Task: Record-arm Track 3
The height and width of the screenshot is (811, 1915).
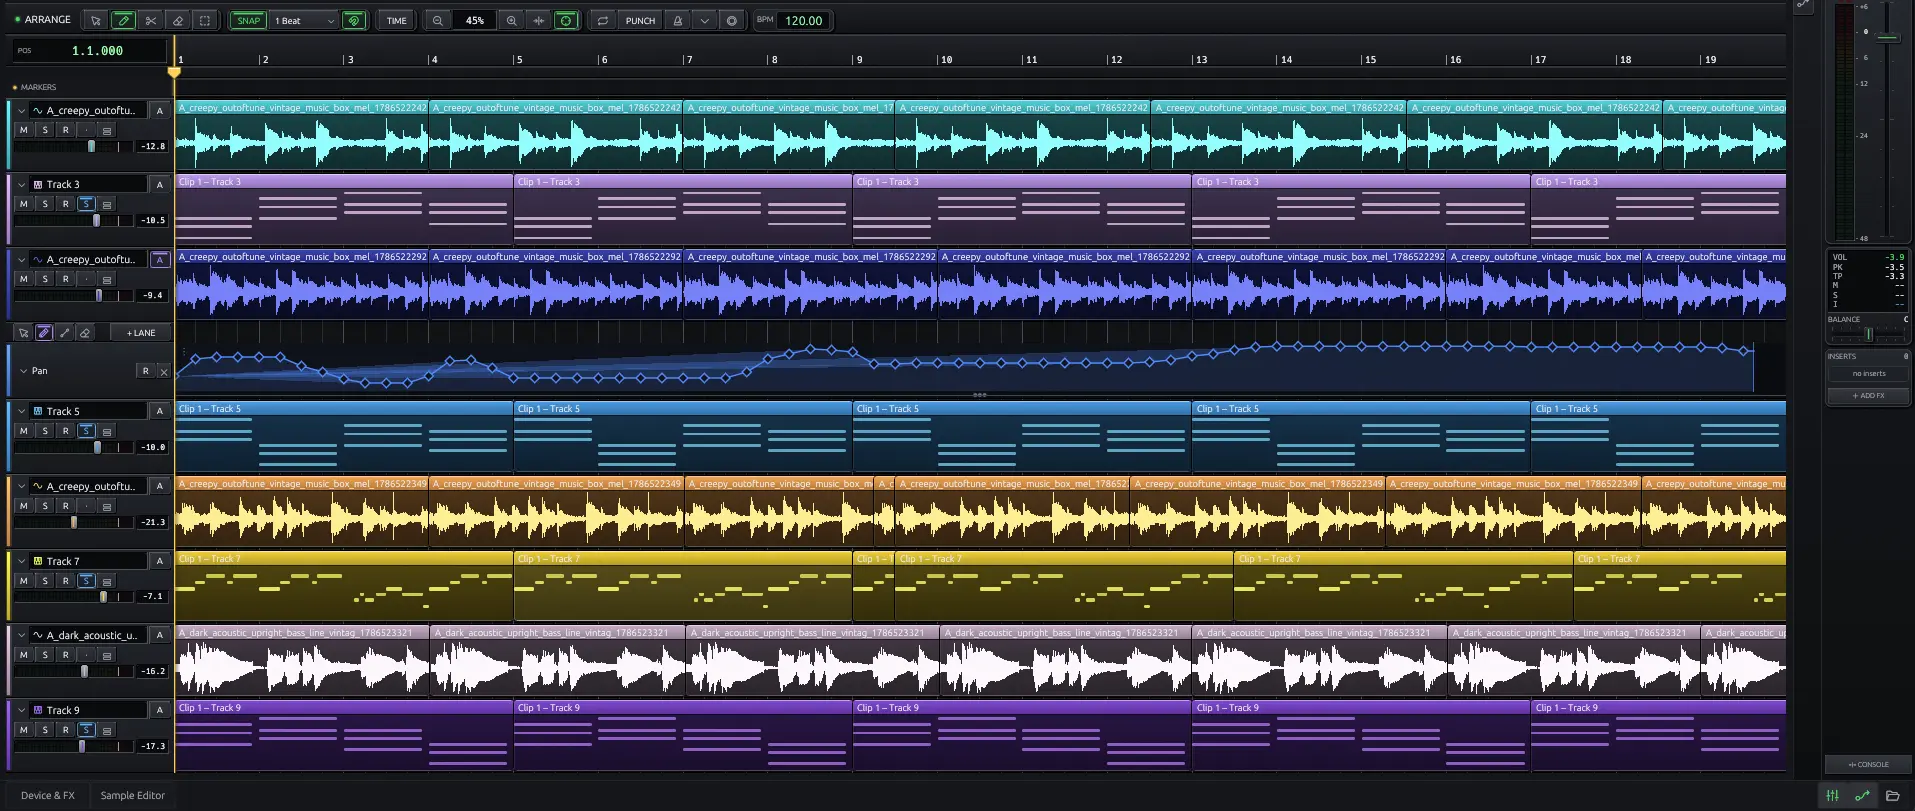Action: [x=66, y=204]
